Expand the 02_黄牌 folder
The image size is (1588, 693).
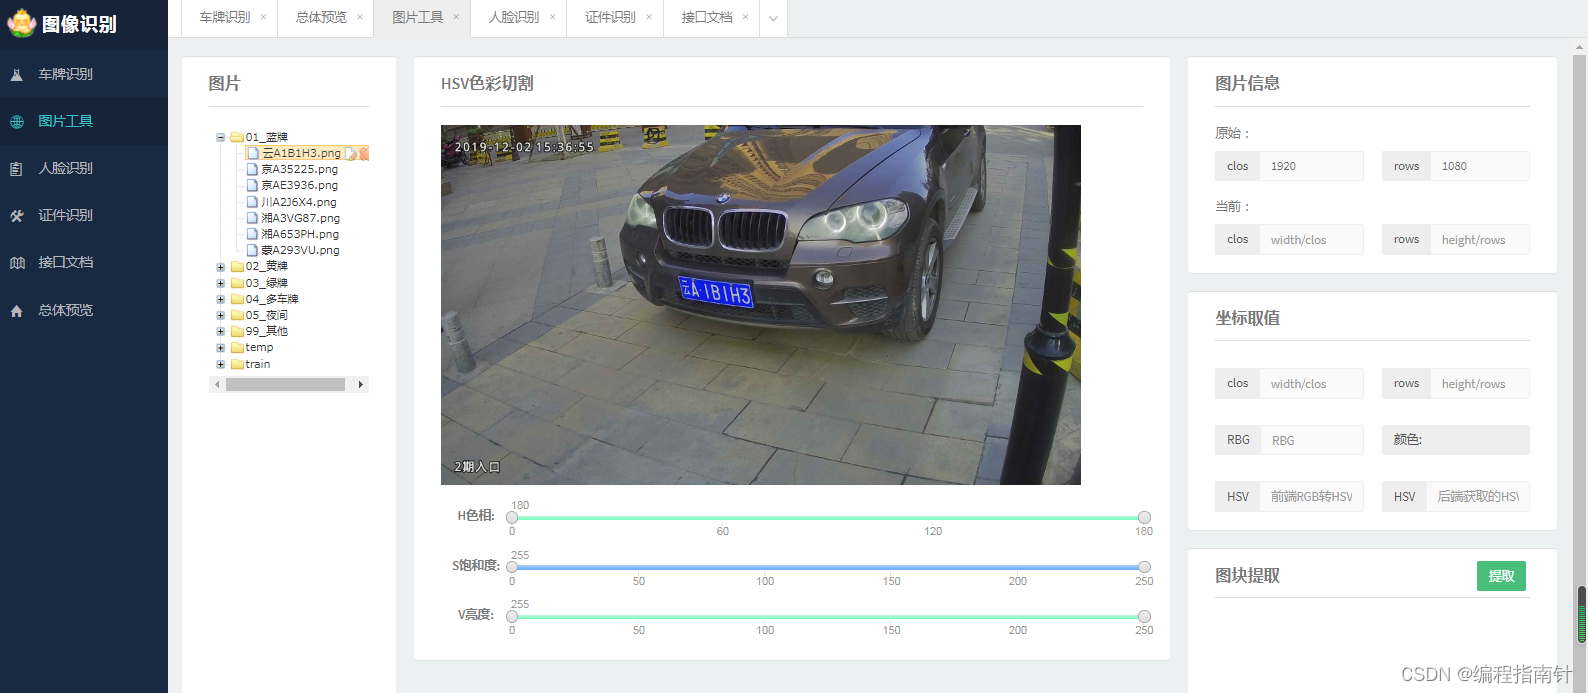point(221,267)
